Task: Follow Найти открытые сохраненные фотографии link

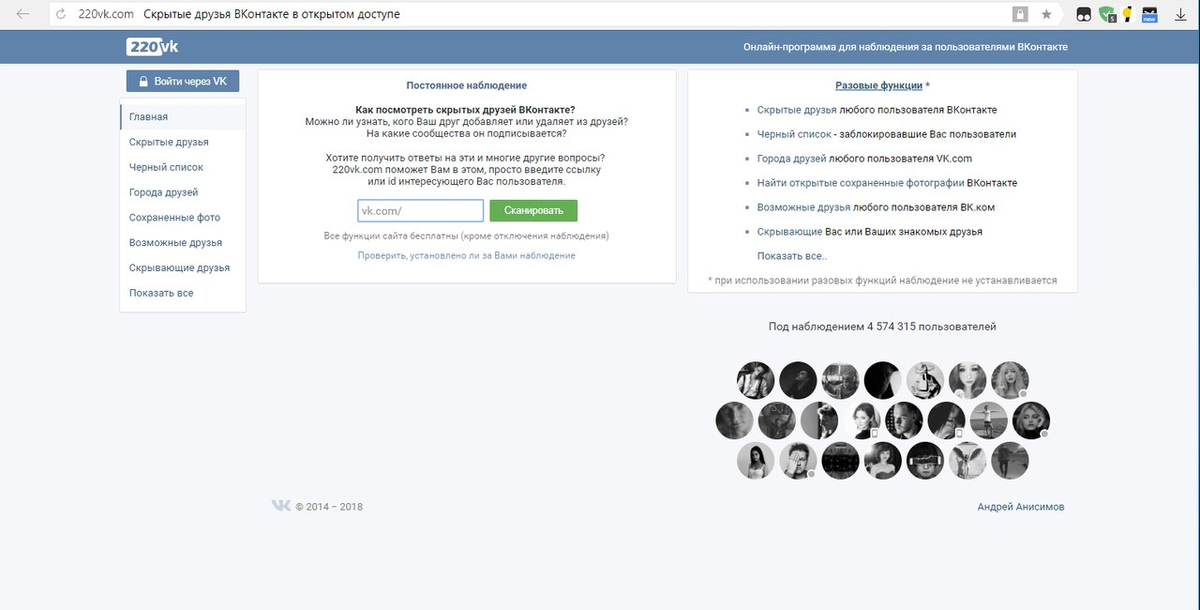Action: pyautogui.click(x=860, y=183)
